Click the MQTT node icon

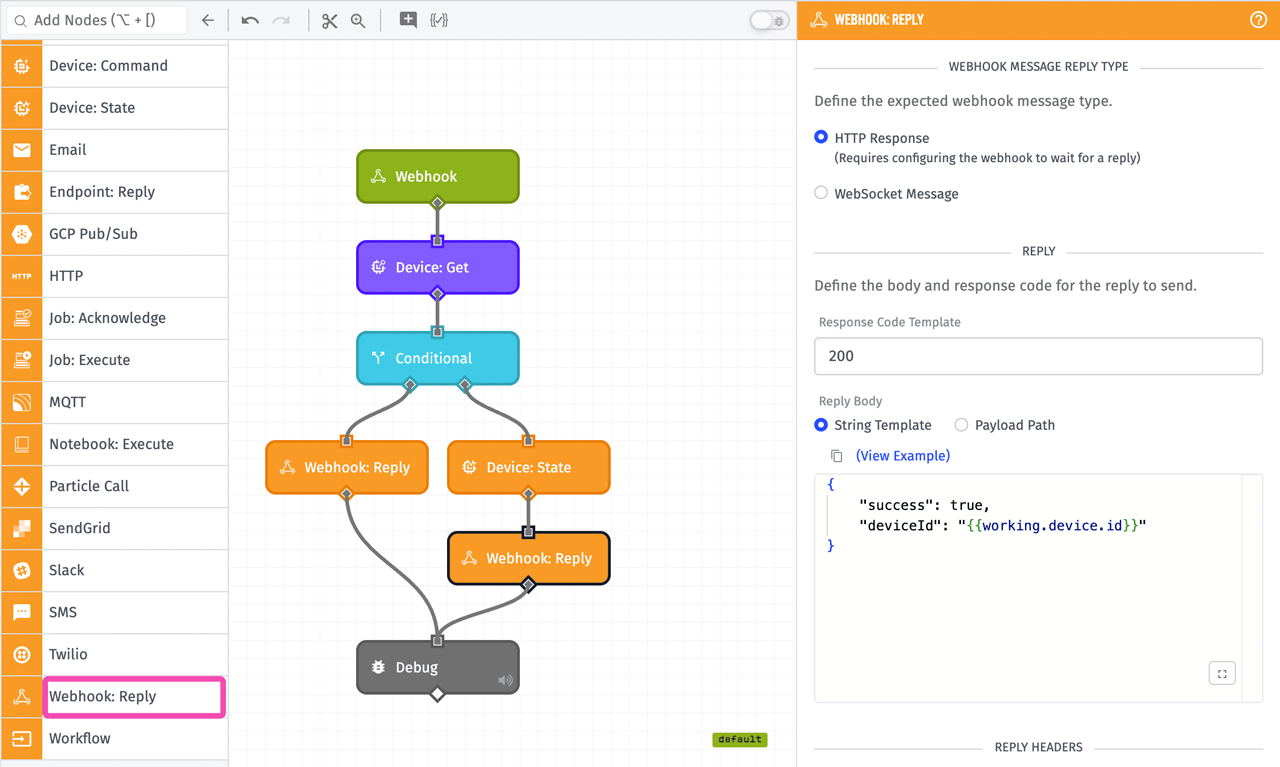point(21,402)
